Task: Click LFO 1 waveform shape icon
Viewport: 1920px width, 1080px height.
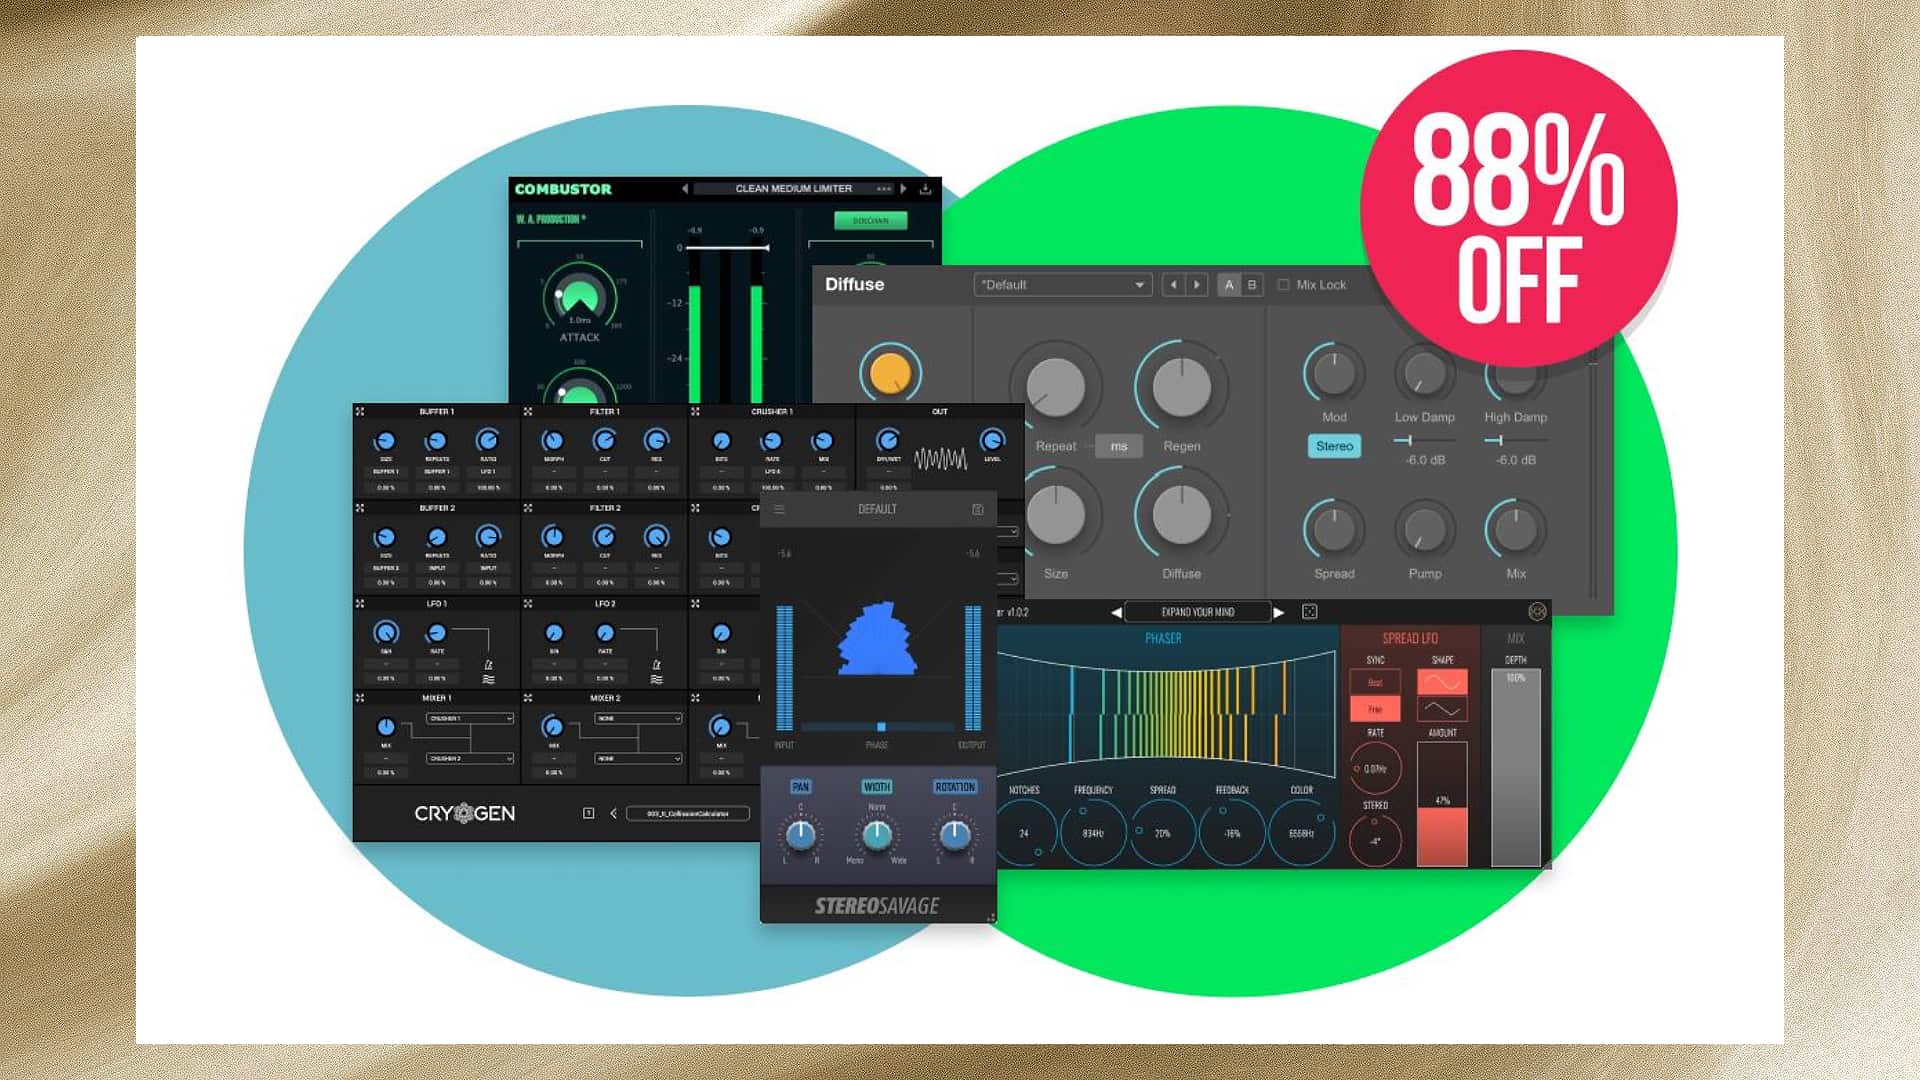Action: tap(488, 680)
